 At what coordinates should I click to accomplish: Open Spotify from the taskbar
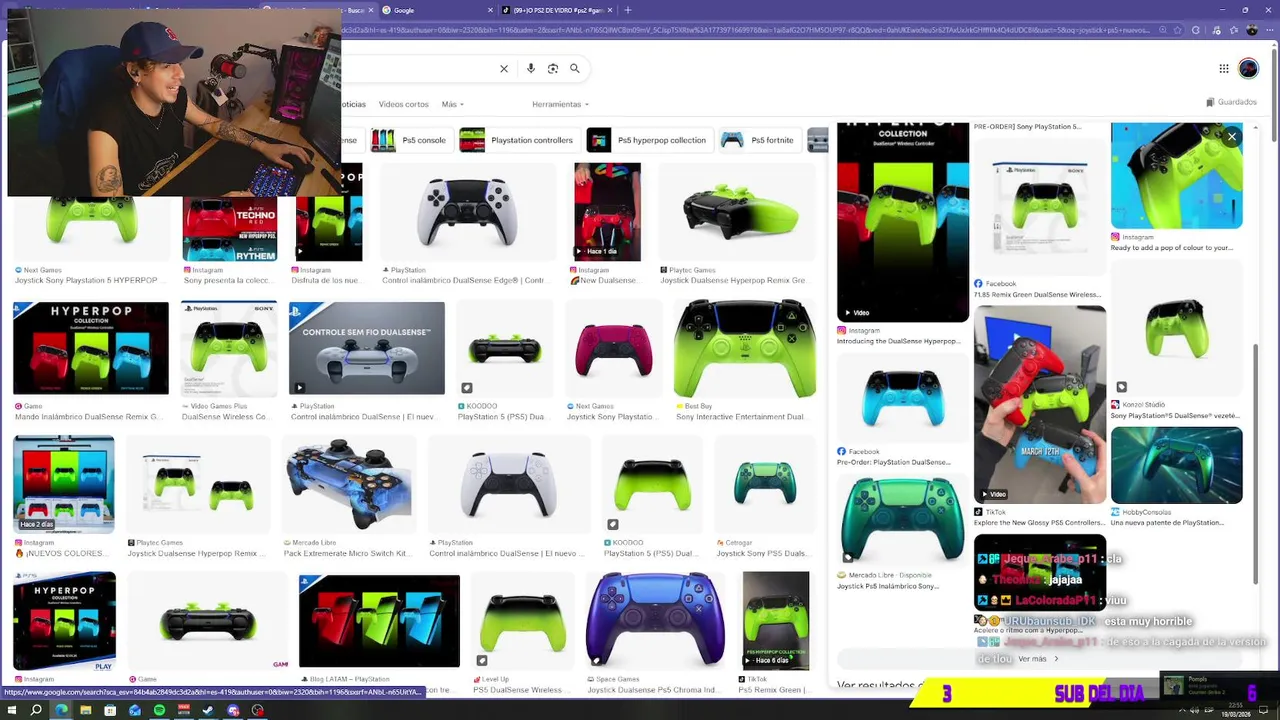point(159,710)
